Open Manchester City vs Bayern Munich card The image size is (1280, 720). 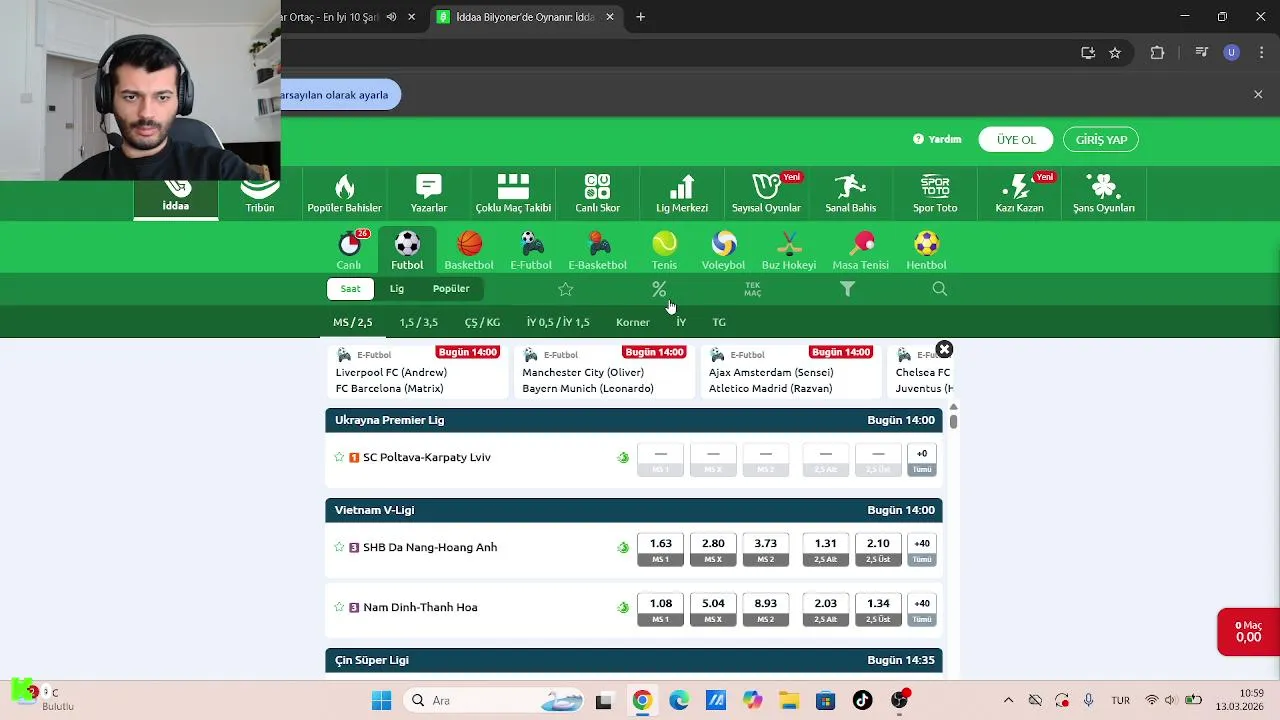[604, 371]
